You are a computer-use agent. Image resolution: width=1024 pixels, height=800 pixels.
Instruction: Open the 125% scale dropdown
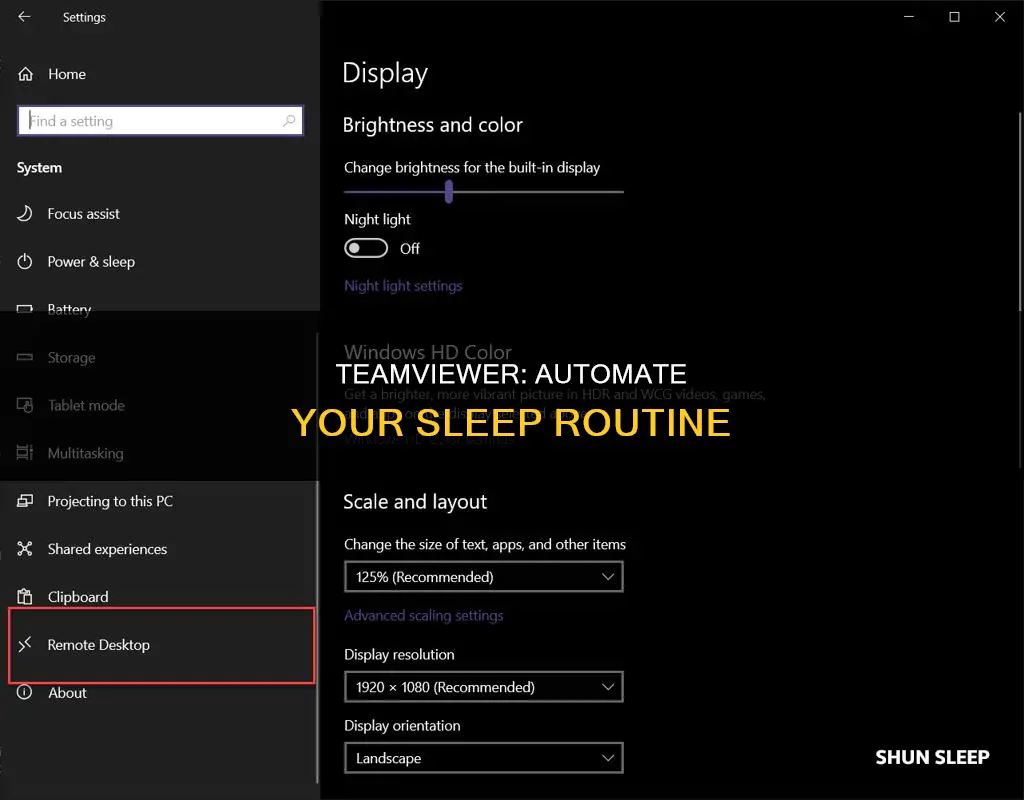[483, 577]
